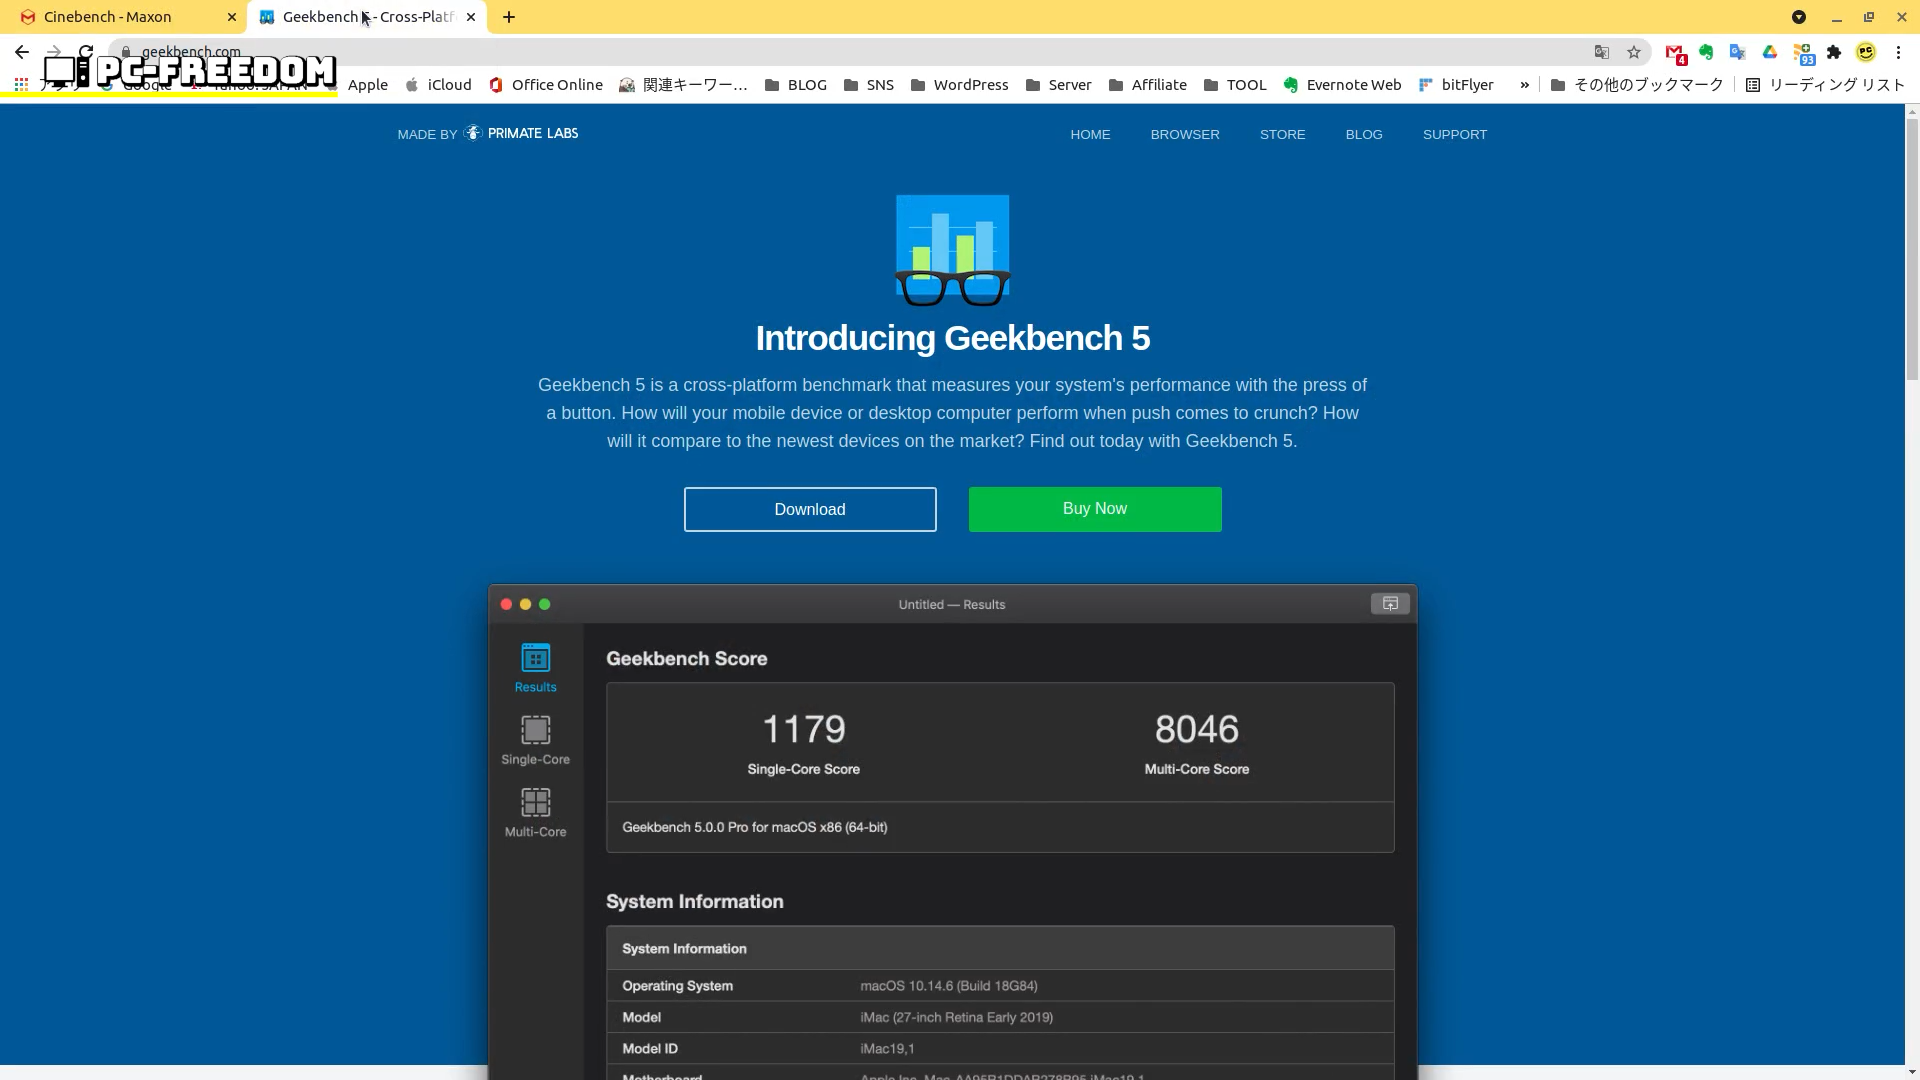1920x1080 pixels.
Task: Click the SUPPORT navigation link
Action: (1454, 134)
